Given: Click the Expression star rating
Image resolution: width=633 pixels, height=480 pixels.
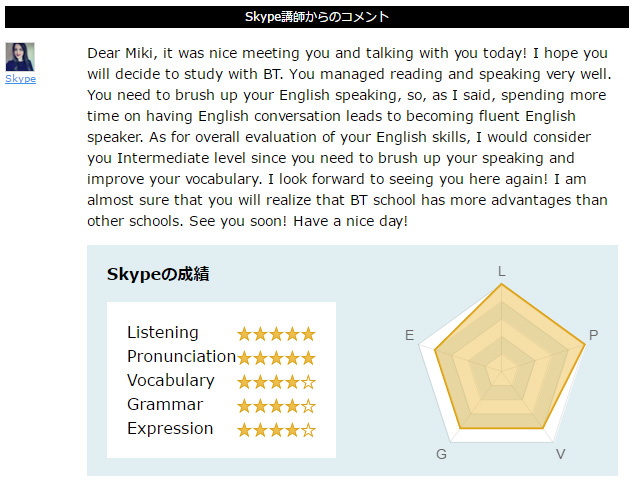Looking at the screenshot, I should tap(276, 430).
